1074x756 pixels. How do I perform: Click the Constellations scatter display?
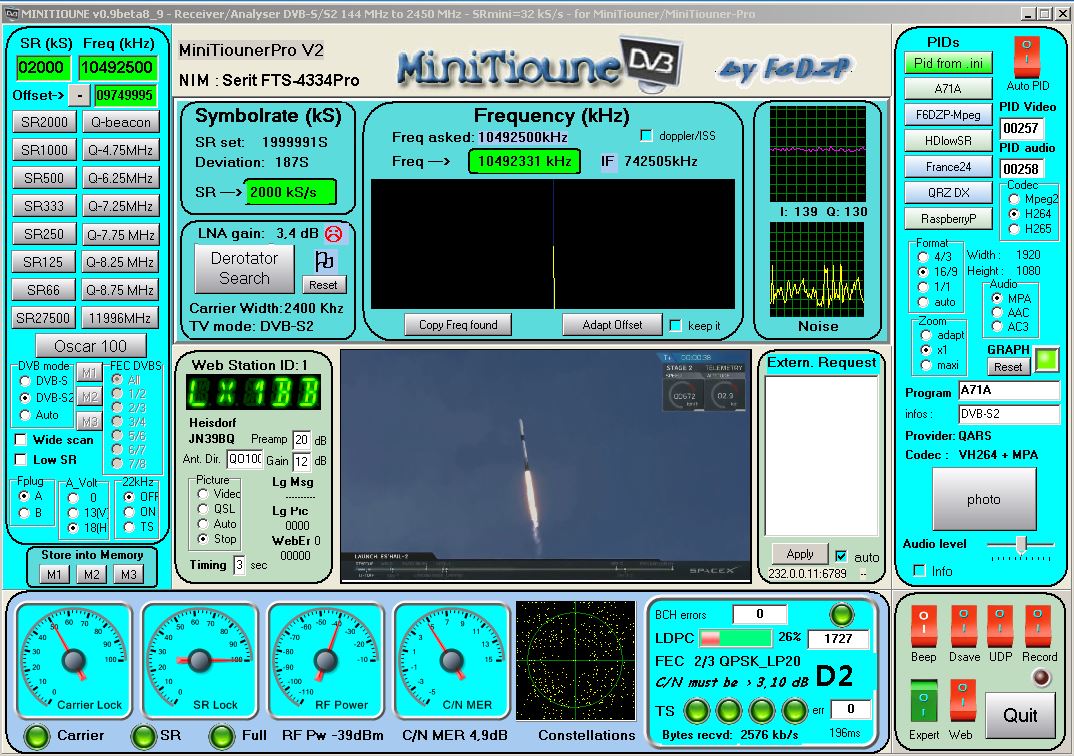pos(575,661)
